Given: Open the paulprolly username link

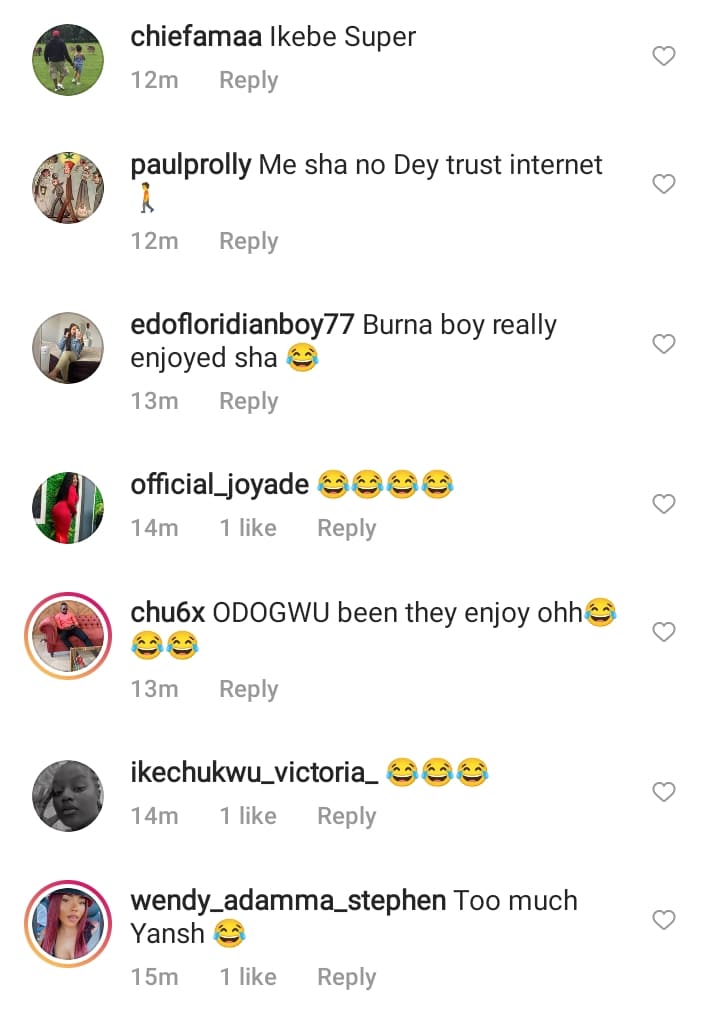Looking at the screenshot, I should click(190, 165).
